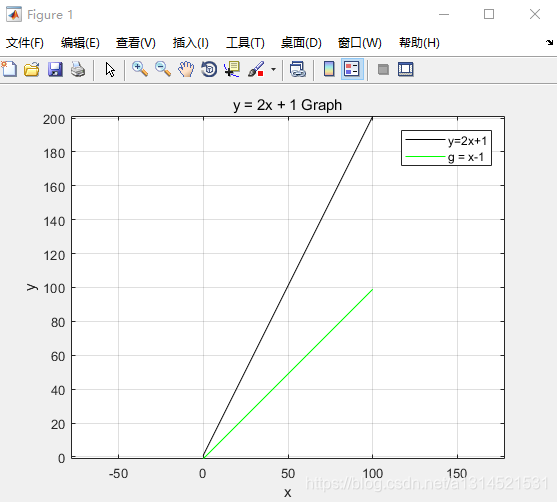Expand the Brush color dropdown arrow

[273, 69]
